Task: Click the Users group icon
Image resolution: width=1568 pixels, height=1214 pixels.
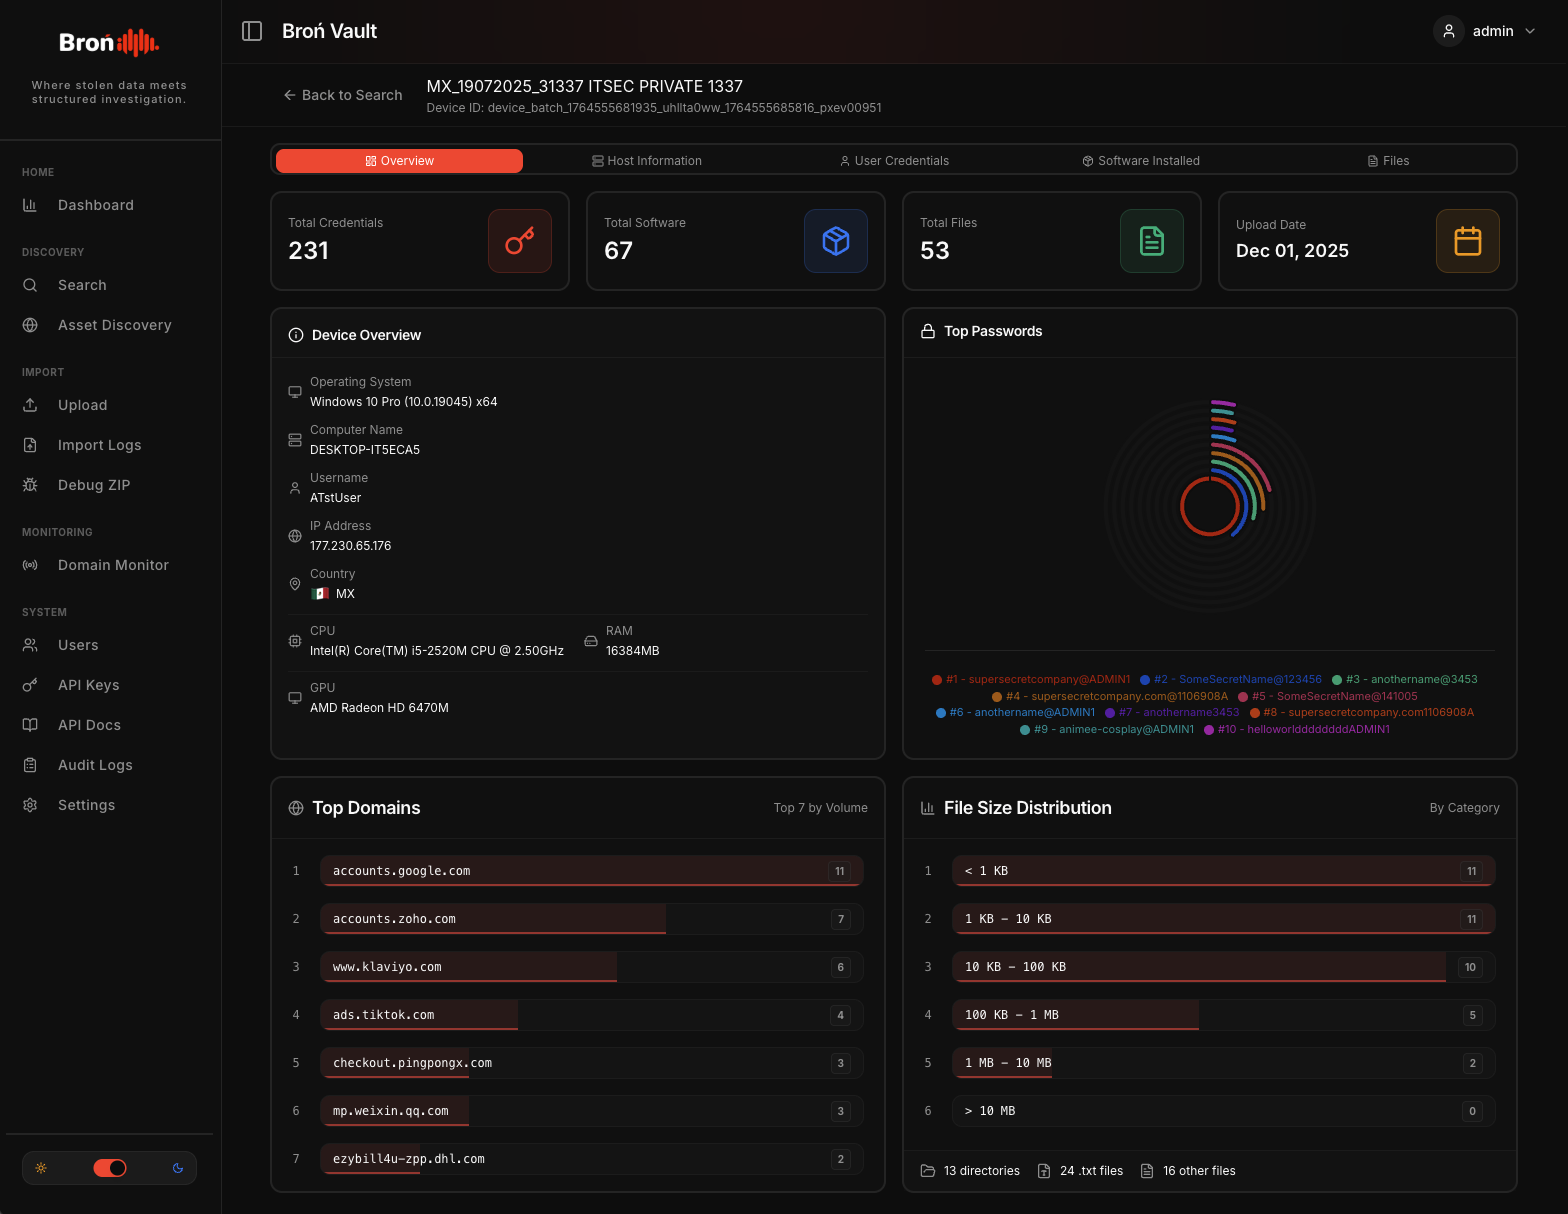Action: coord(30,645)
